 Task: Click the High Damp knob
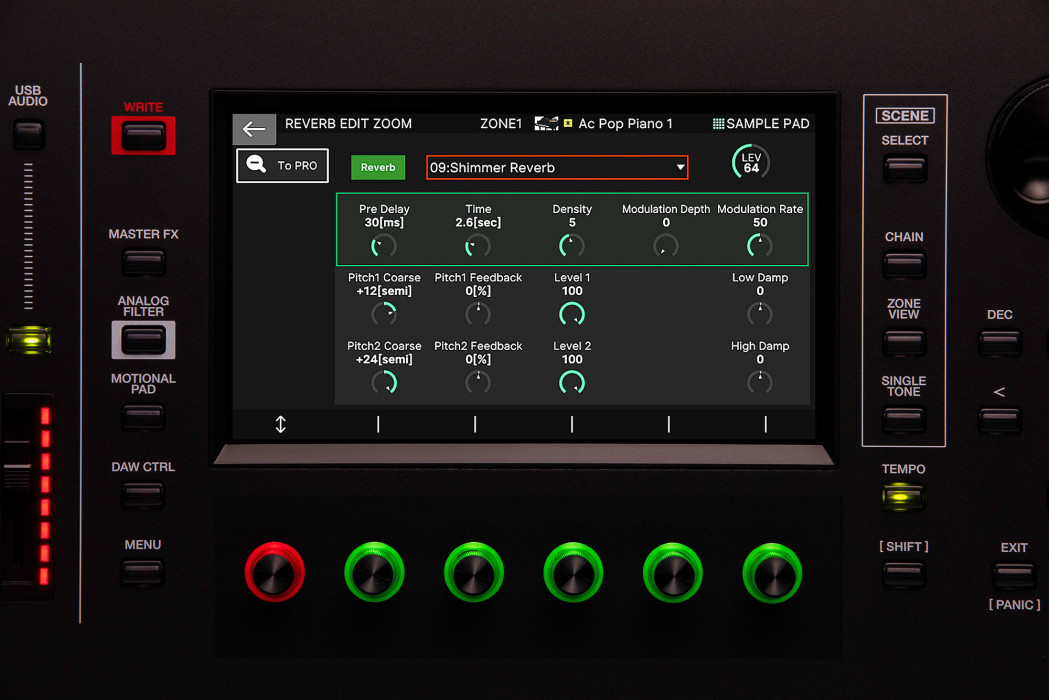pyautogui.click(x=759, y=382)
